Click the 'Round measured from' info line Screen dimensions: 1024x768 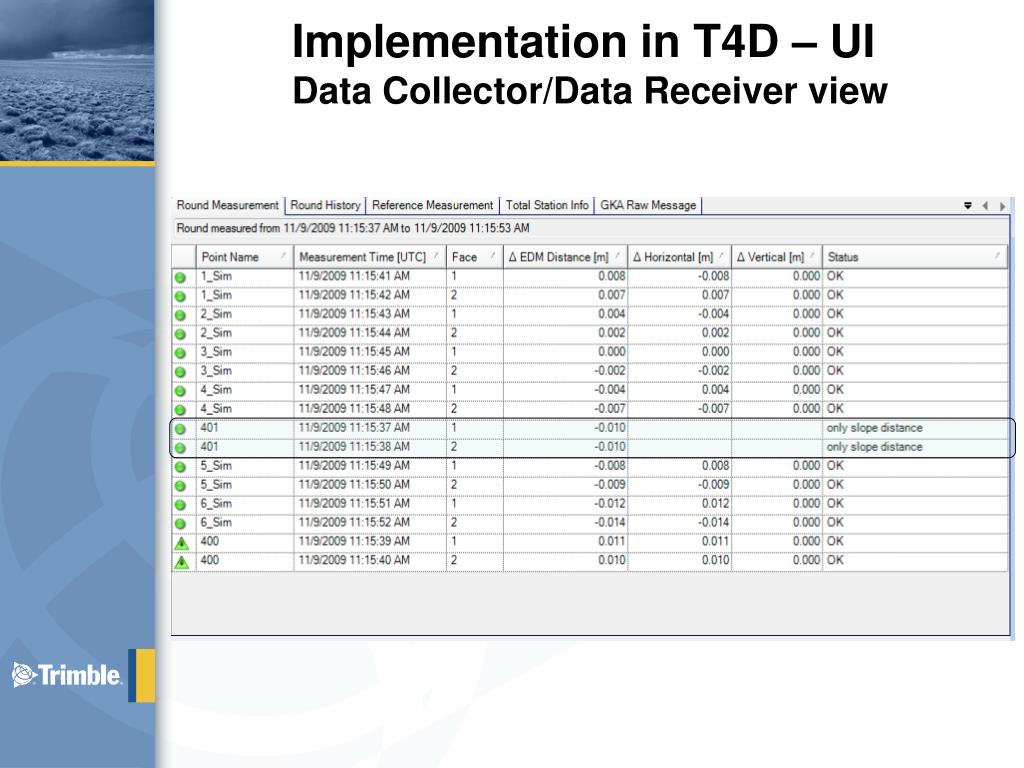(x=353, y=228)
